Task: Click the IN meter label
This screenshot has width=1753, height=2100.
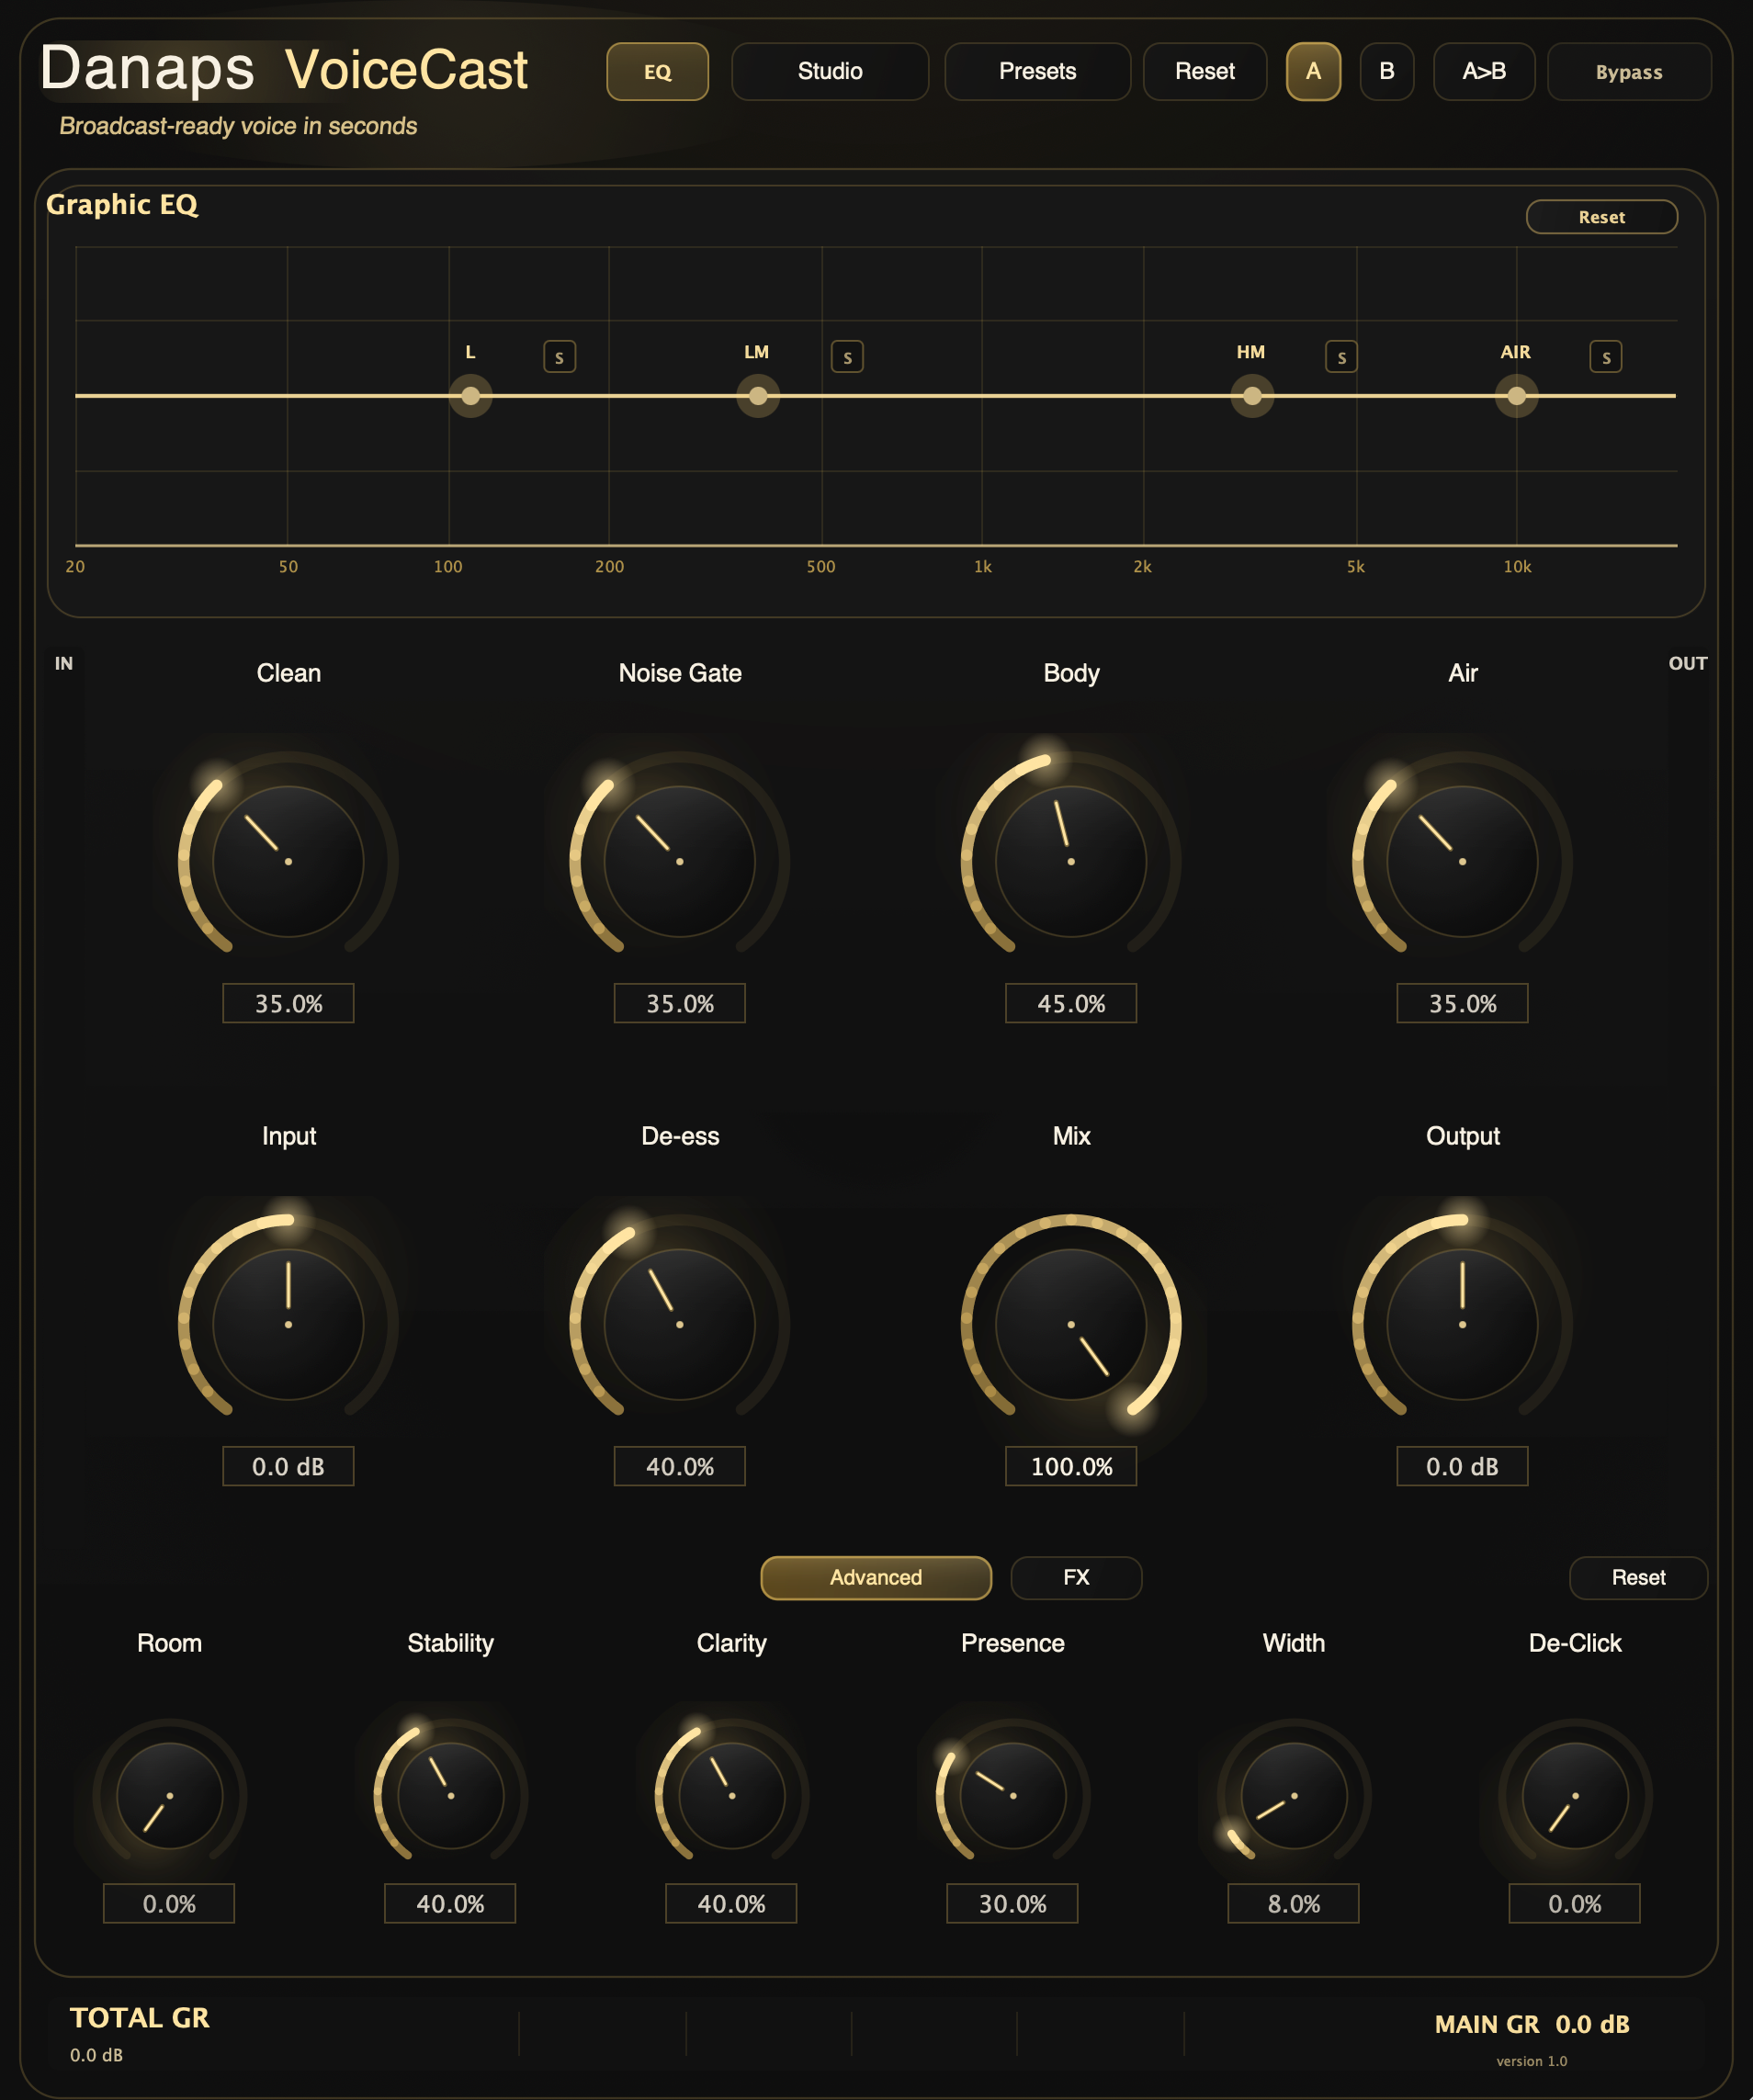Action: pyautogui.click(x=64, y=663)
